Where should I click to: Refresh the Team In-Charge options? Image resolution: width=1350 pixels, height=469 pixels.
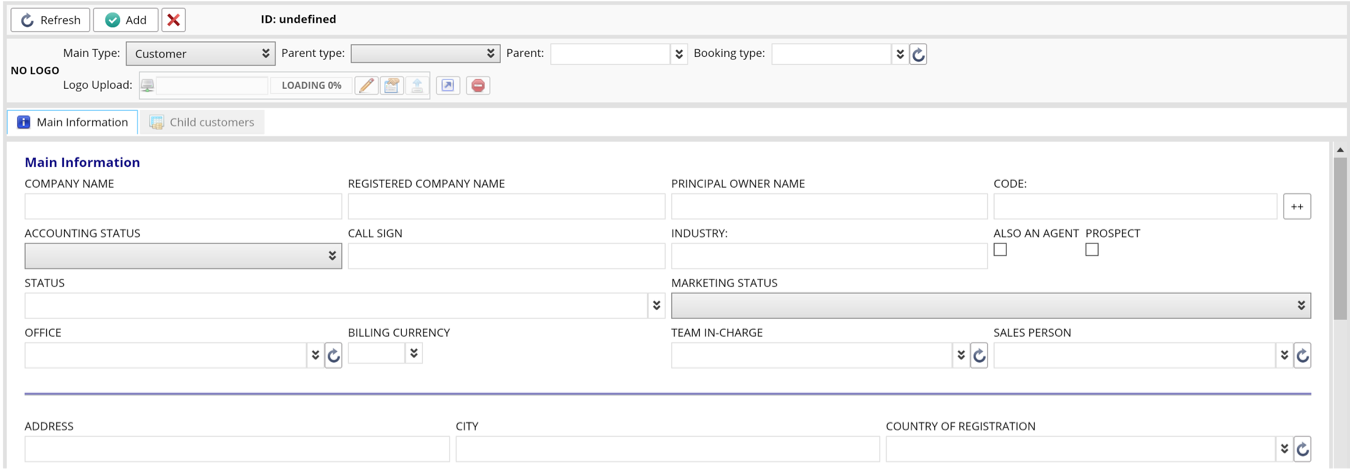(979, 355)
